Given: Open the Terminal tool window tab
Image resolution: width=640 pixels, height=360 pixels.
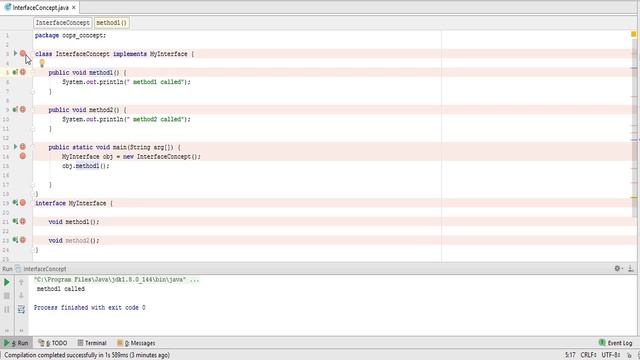Looking at the screenshot, I should [92, 343].
